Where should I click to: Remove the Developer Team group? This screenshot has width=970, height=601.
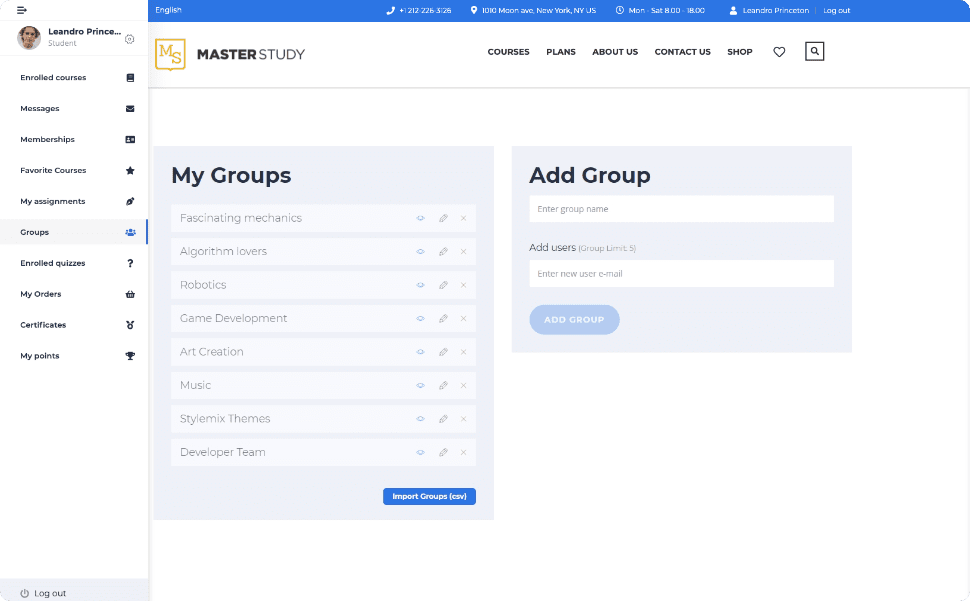463,452
